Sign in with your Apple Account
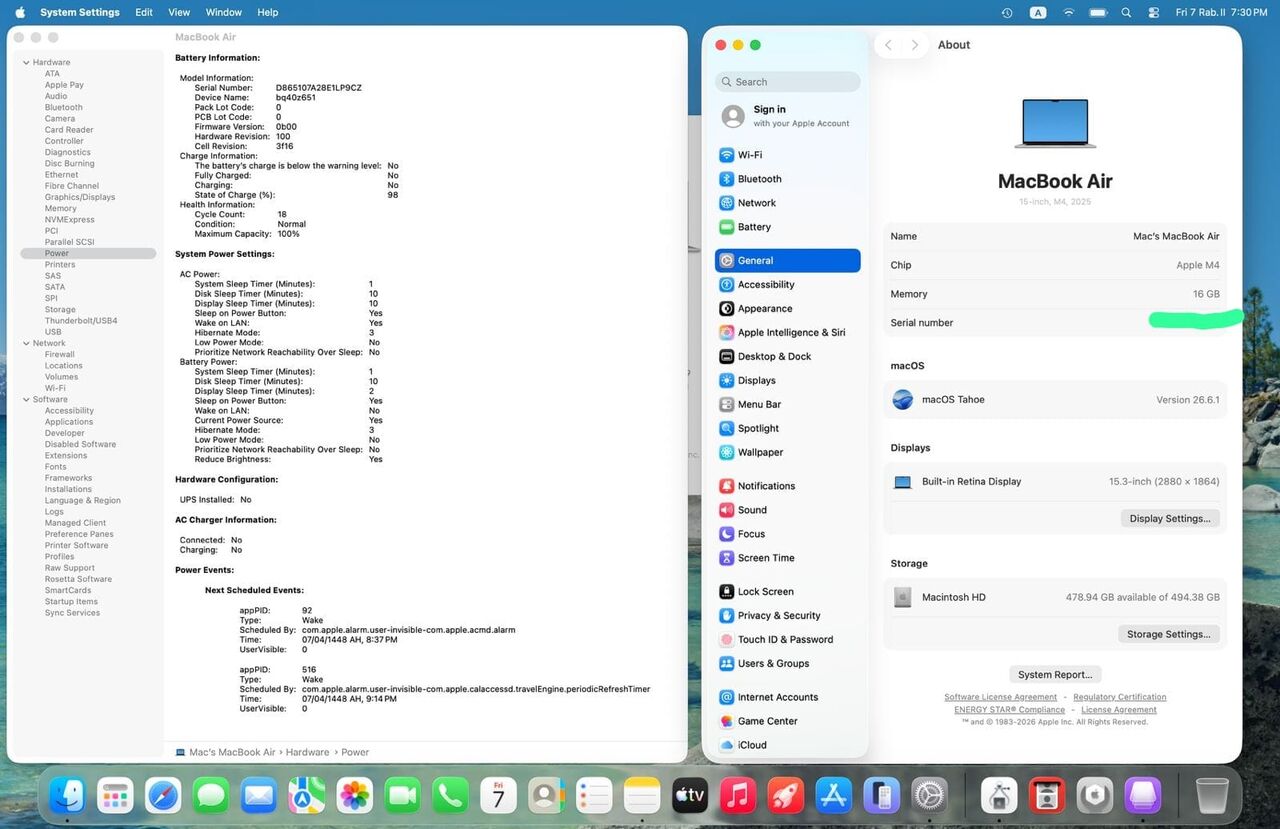This screenshot has height=829, width=1280. (x=787, y=116)
